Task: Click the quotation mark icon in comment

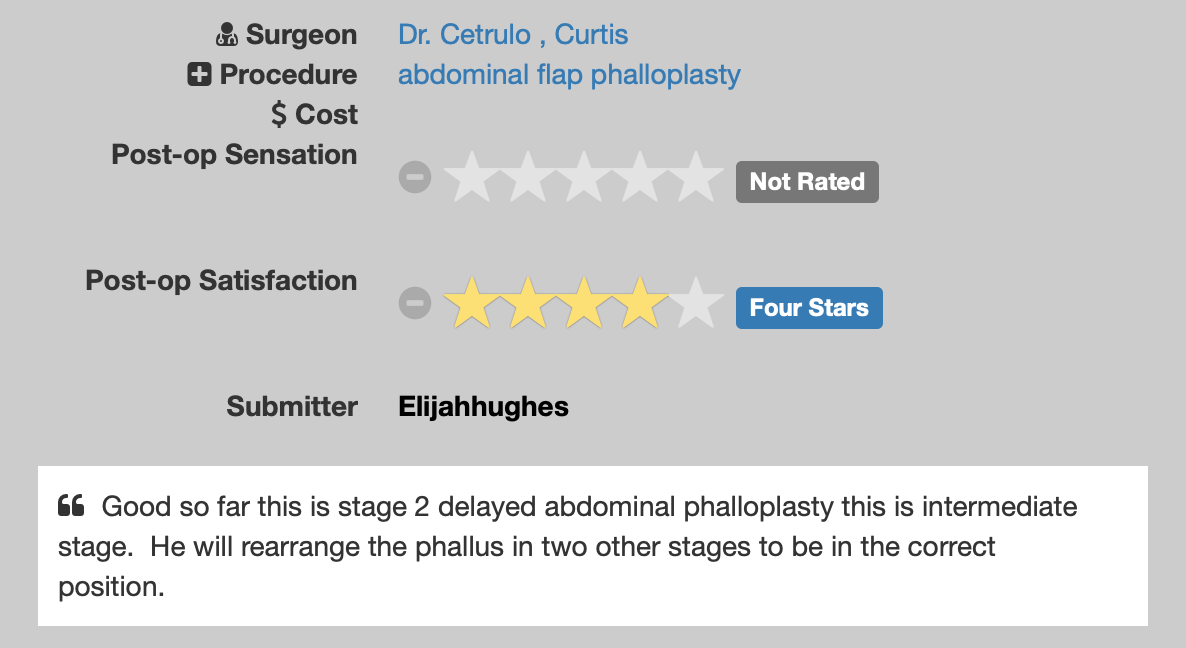Action: coord(71,506)
